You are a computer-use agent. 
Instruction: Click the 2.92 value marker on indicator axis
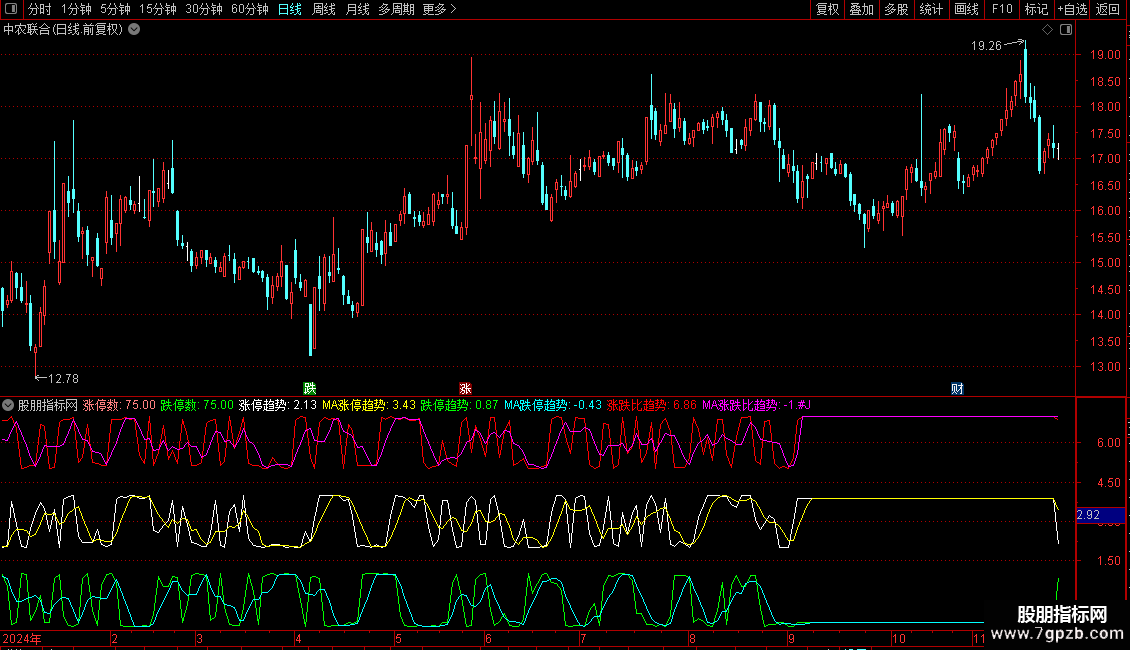pyautogui.click(x=1088, y=515)
